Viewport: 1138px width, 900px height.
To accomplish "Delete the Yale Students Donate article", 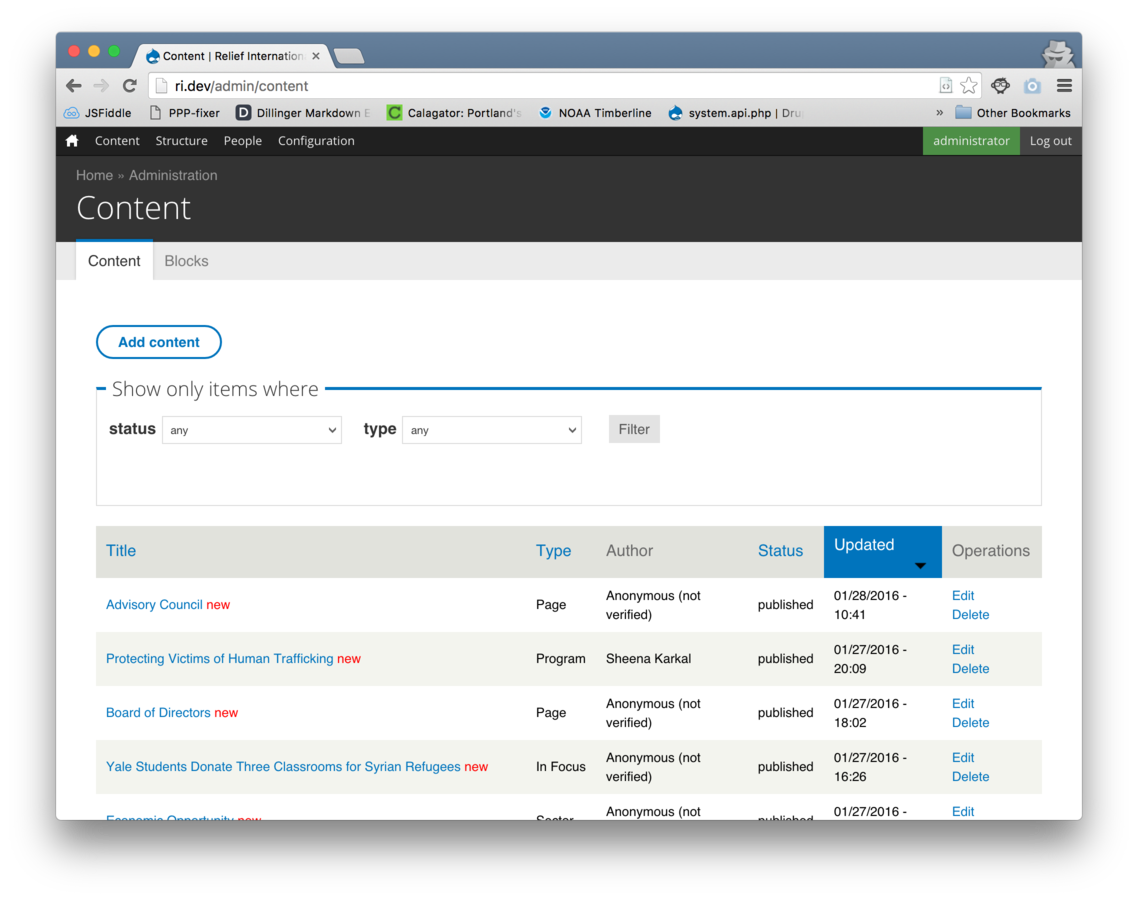I will [x=970, y=776].
